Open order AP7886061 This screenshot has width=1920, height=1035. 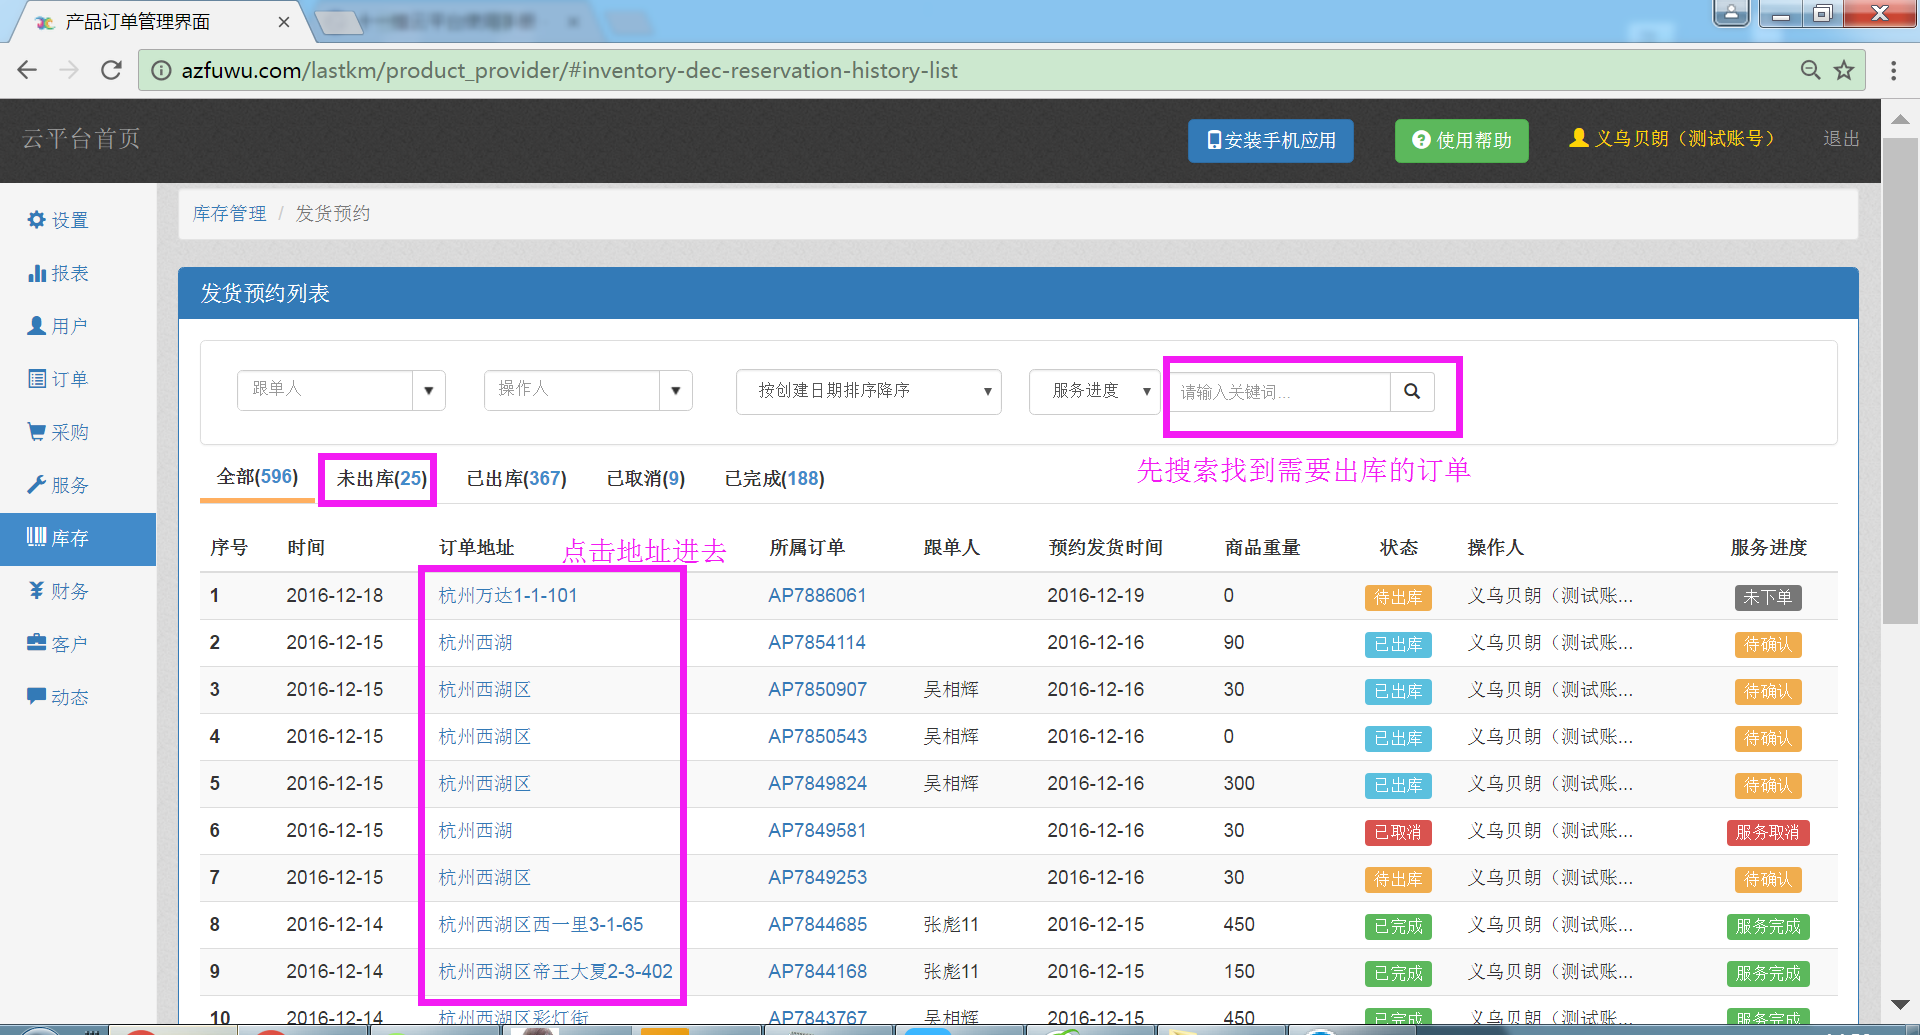pyautogui.click(x=817, y=595)
